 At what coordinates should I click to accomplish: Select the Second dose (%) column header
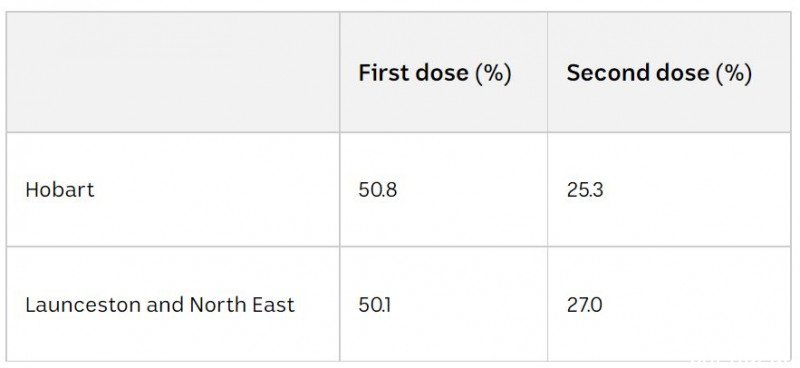click(659, 73)
